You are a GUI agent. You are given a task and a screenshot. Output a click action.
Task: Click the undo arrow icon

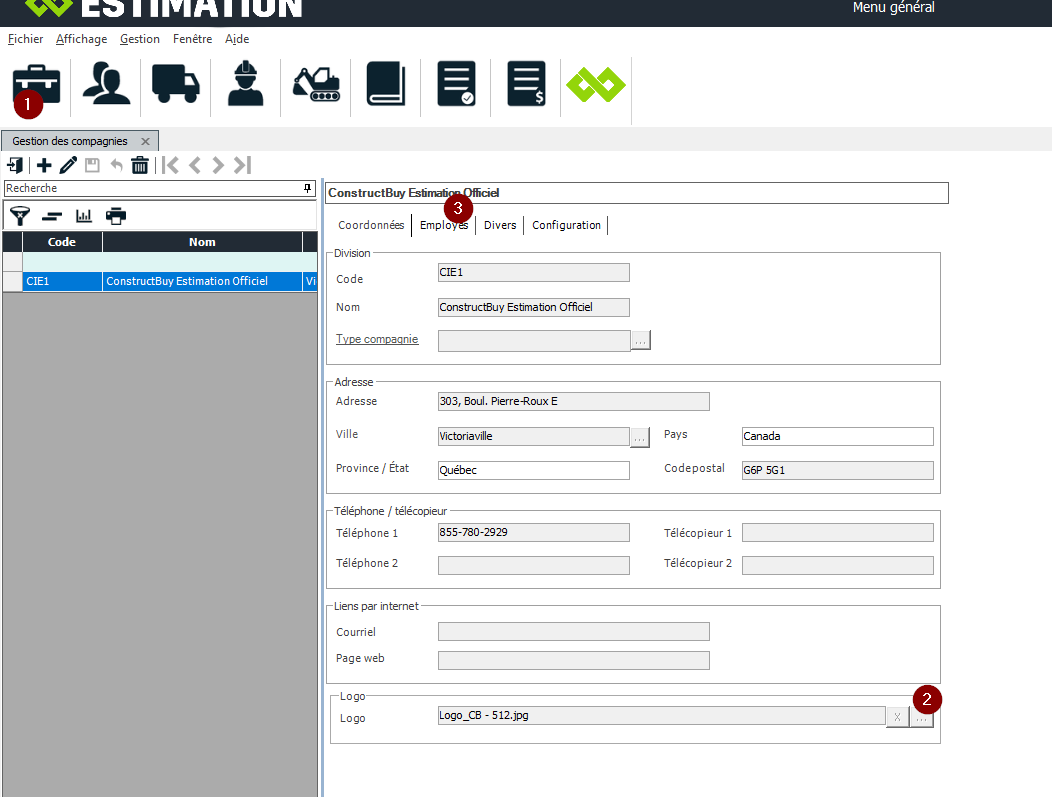pos(116,165)
